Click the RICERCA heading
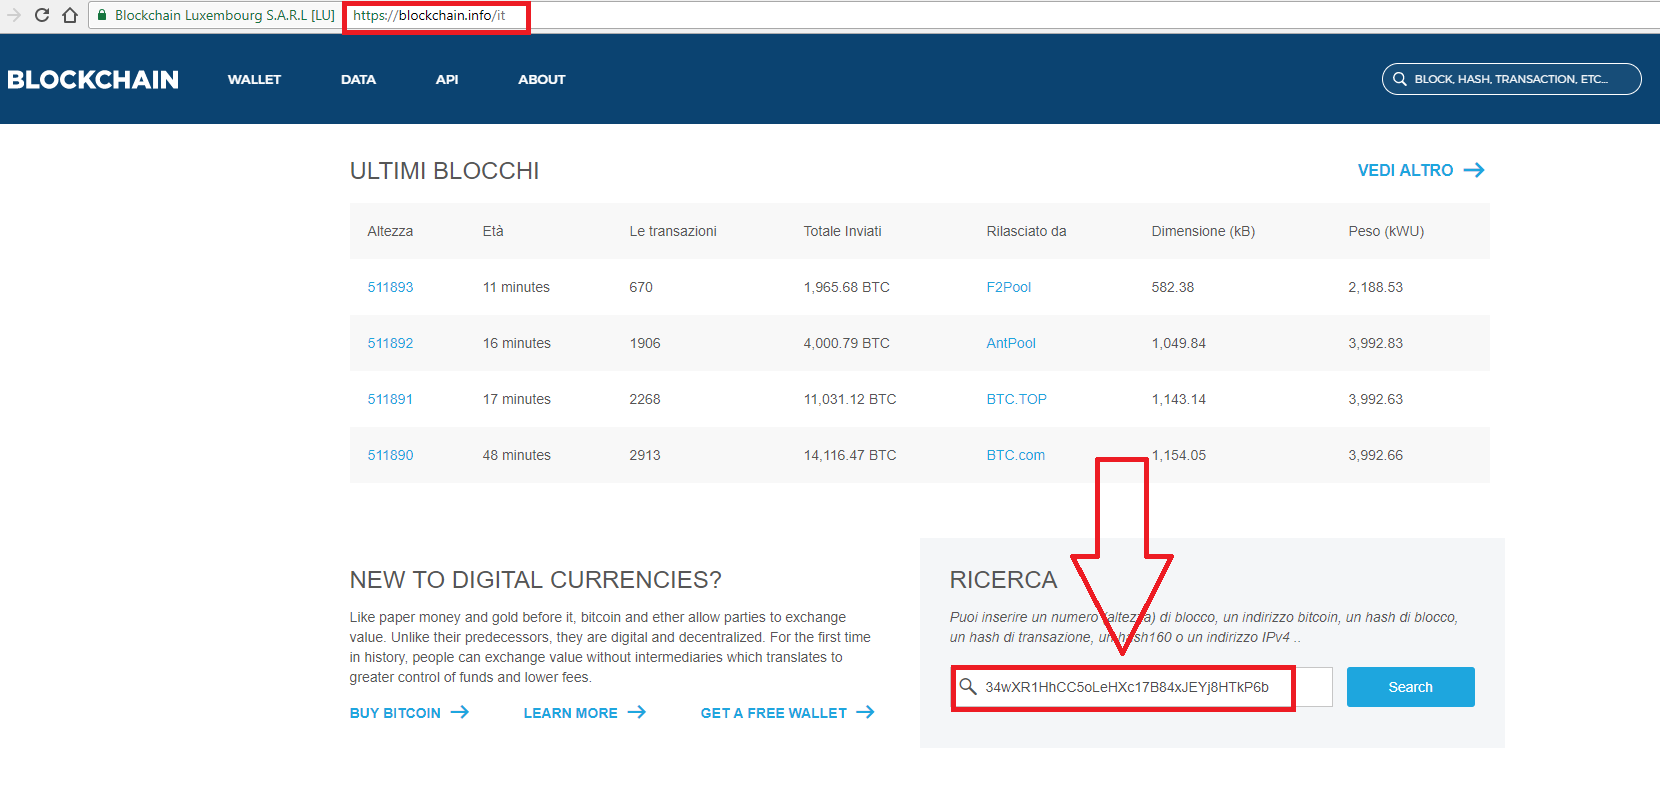Image resolution: width=1660 pixels, height=793 pixels. point(1003,580)
